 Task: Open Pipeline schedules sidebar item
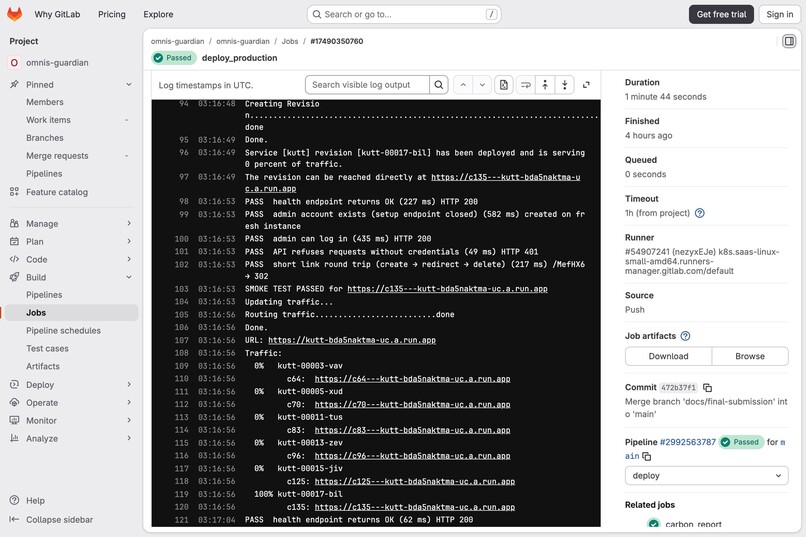pyautogui.click(x=63, y=330)
